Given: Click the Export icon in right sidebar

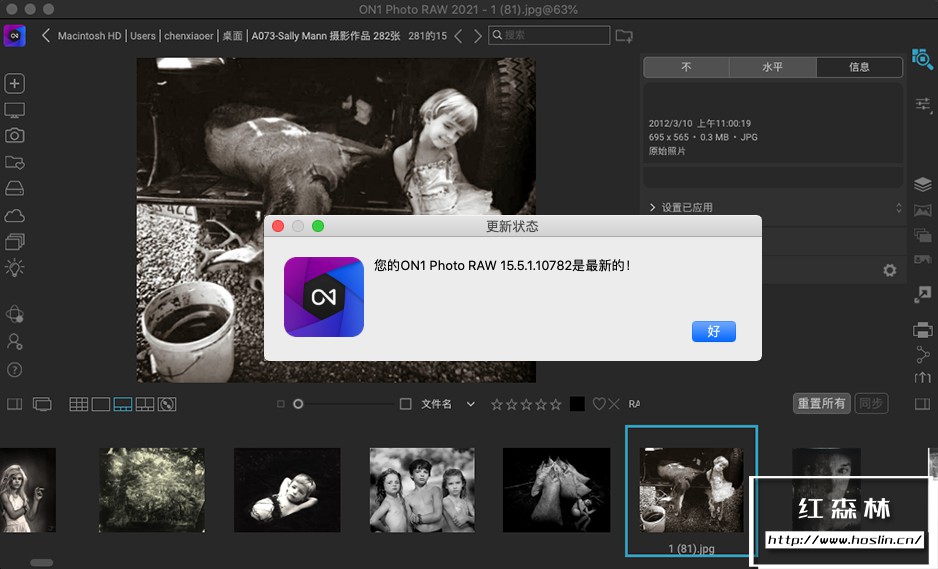Looking at the screenshot, I should click(x=922, y=377).
